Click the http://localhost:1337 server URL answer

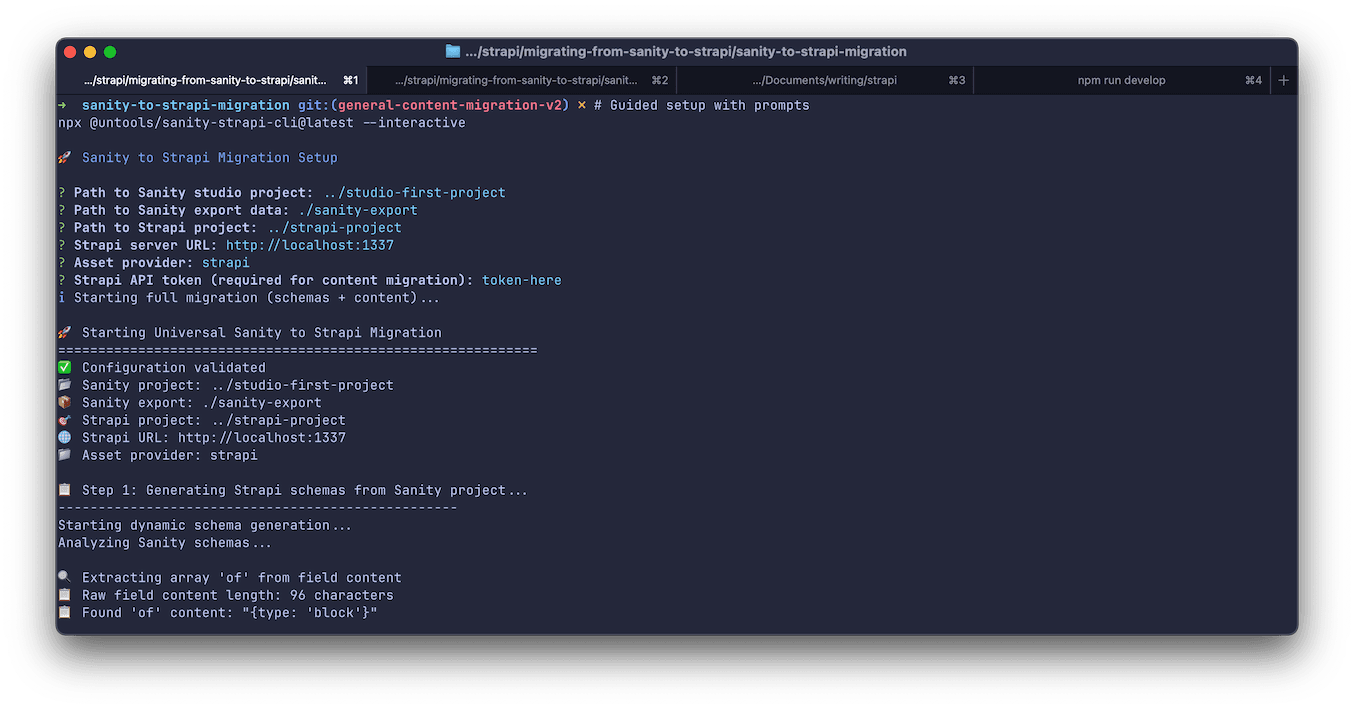tap(310, 245)
